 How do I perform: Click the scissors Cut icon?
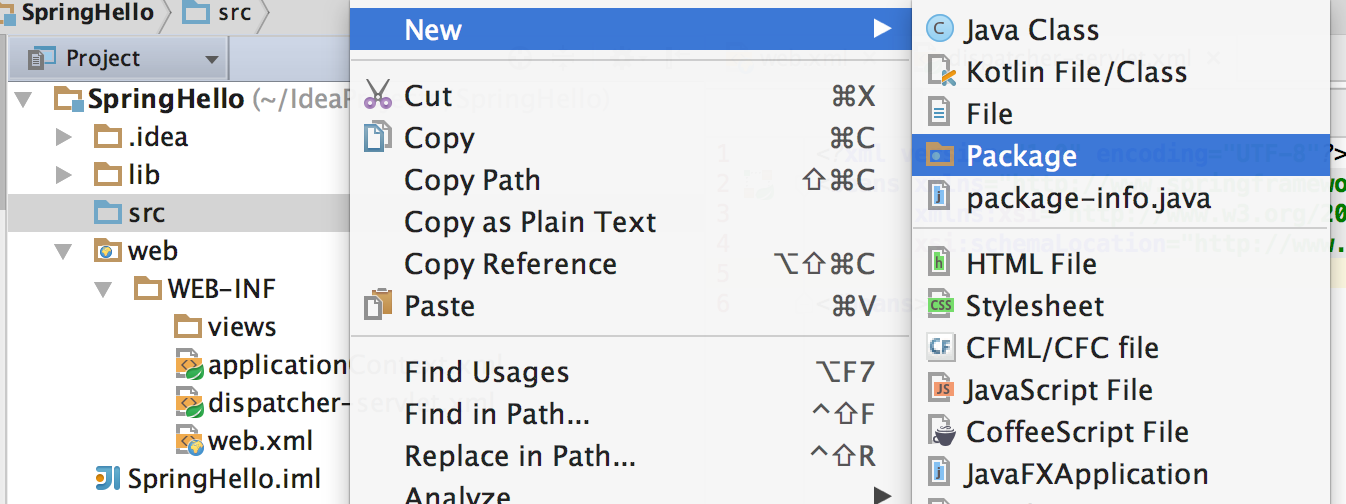point(378,95)
